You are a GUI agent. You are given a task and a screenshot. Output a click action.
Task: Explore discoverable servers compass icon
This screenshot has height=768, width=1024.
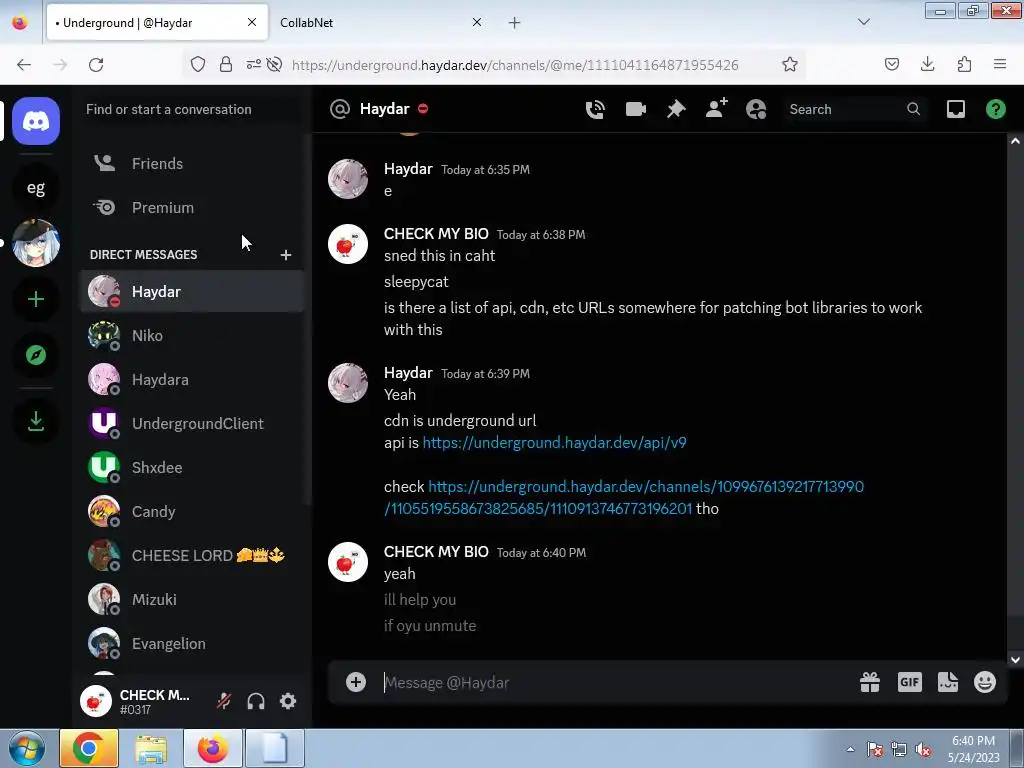36,355
